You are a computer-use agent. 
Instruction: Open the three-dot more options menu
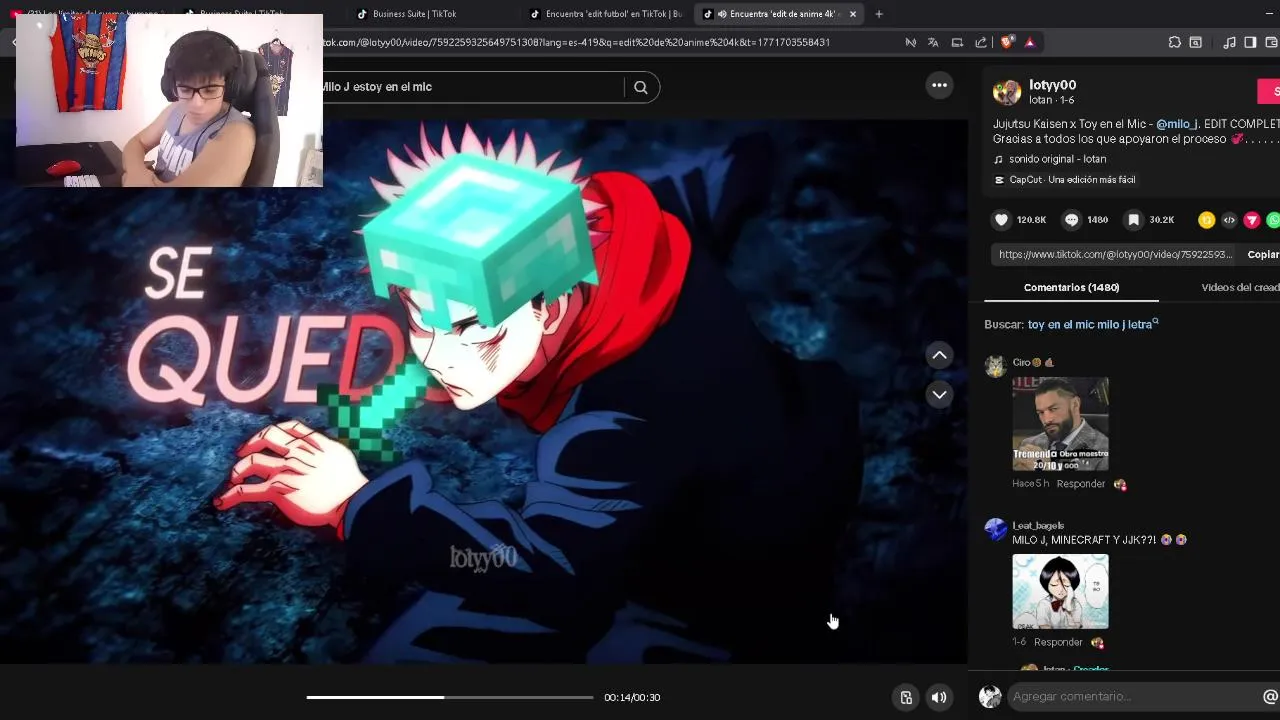point(939,86)
